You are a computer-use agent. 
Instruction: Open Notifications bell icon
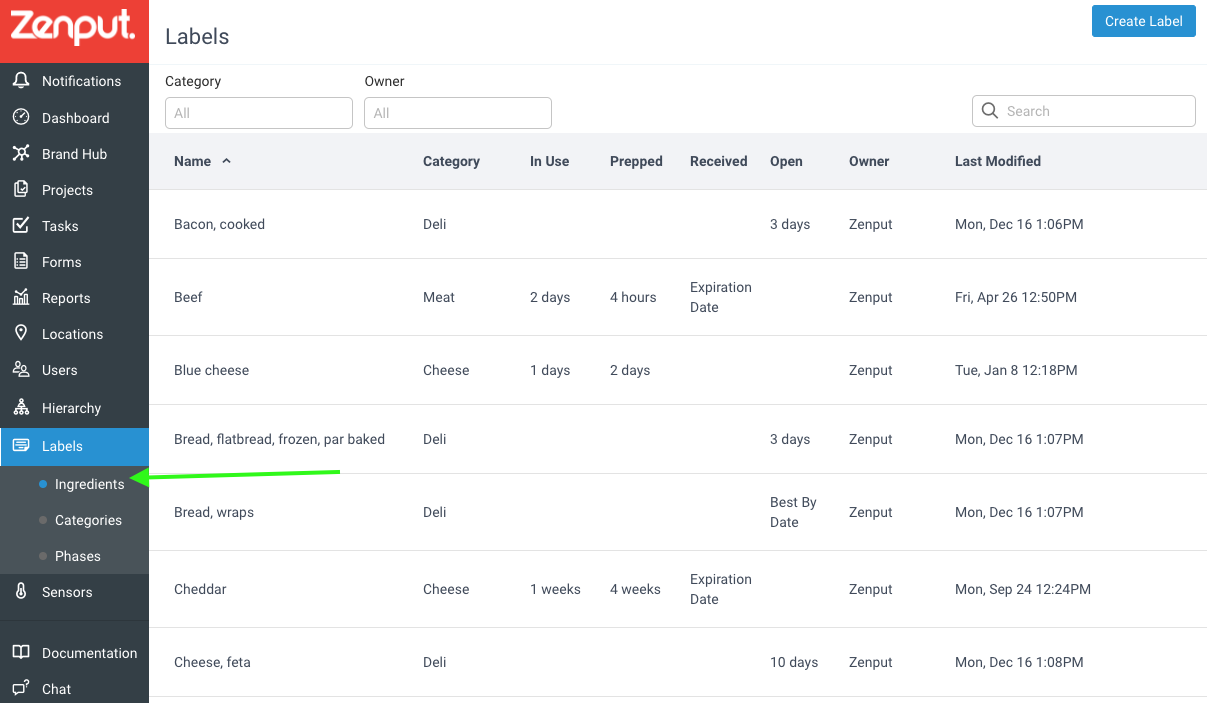21,80
